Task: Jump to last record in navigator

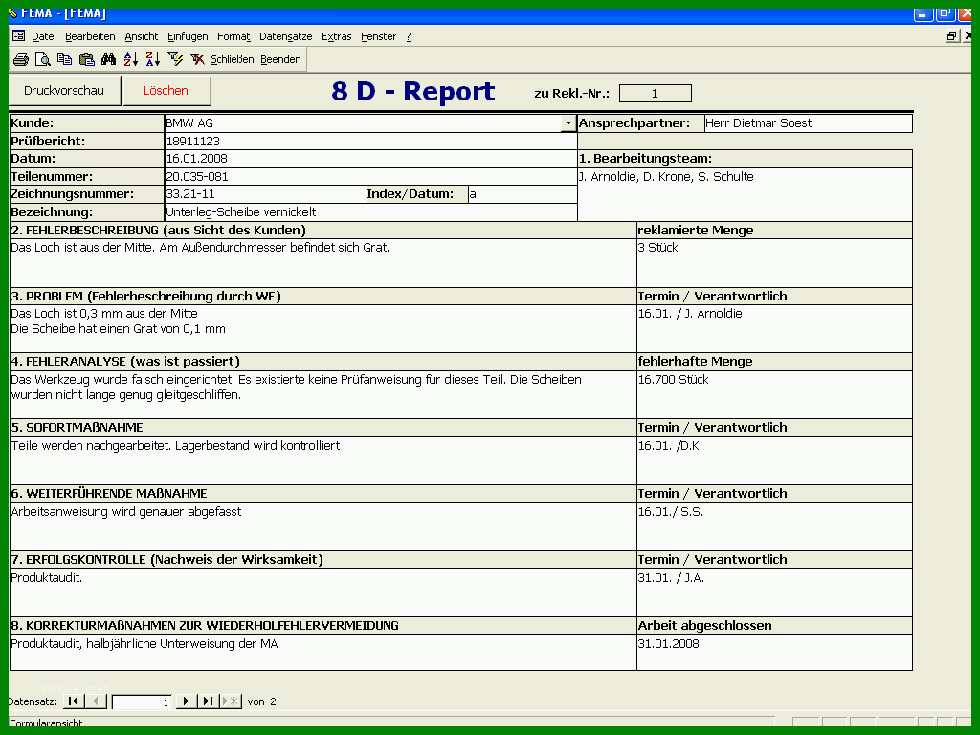Action: (208, 701)
